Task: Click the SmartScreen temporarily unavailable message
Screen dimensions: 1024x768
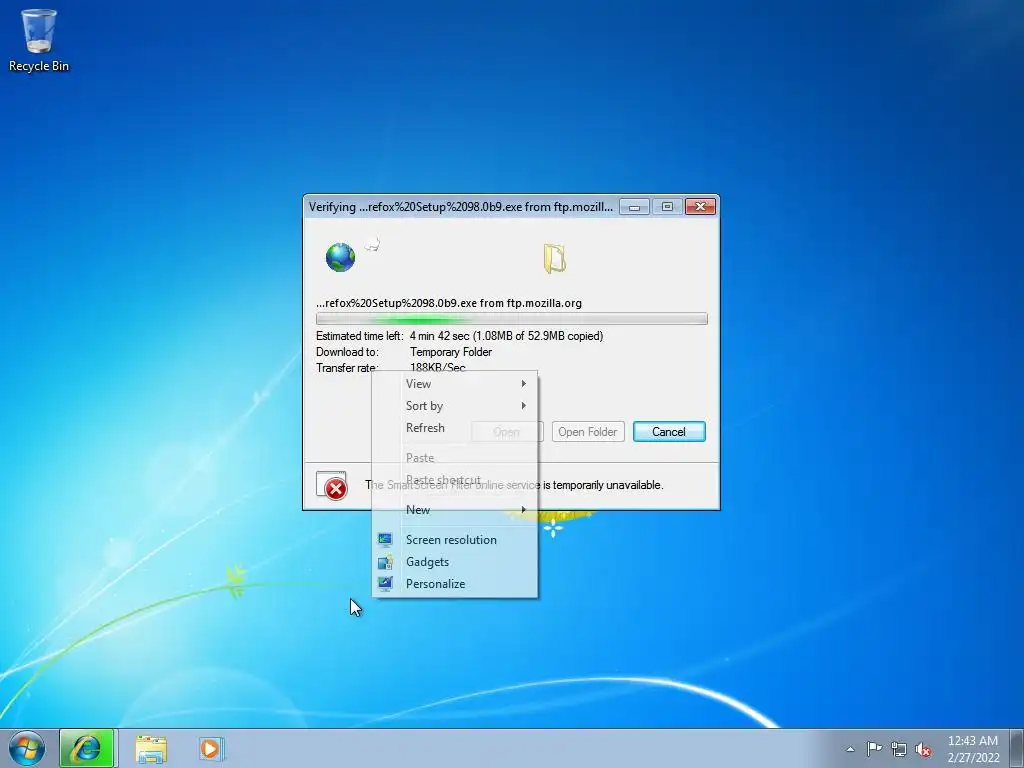Action: pos(514,485)
